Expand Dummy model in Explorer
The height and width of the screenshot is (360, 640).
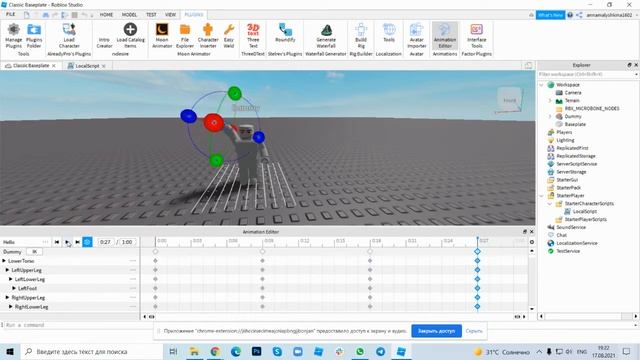(550, 116)
